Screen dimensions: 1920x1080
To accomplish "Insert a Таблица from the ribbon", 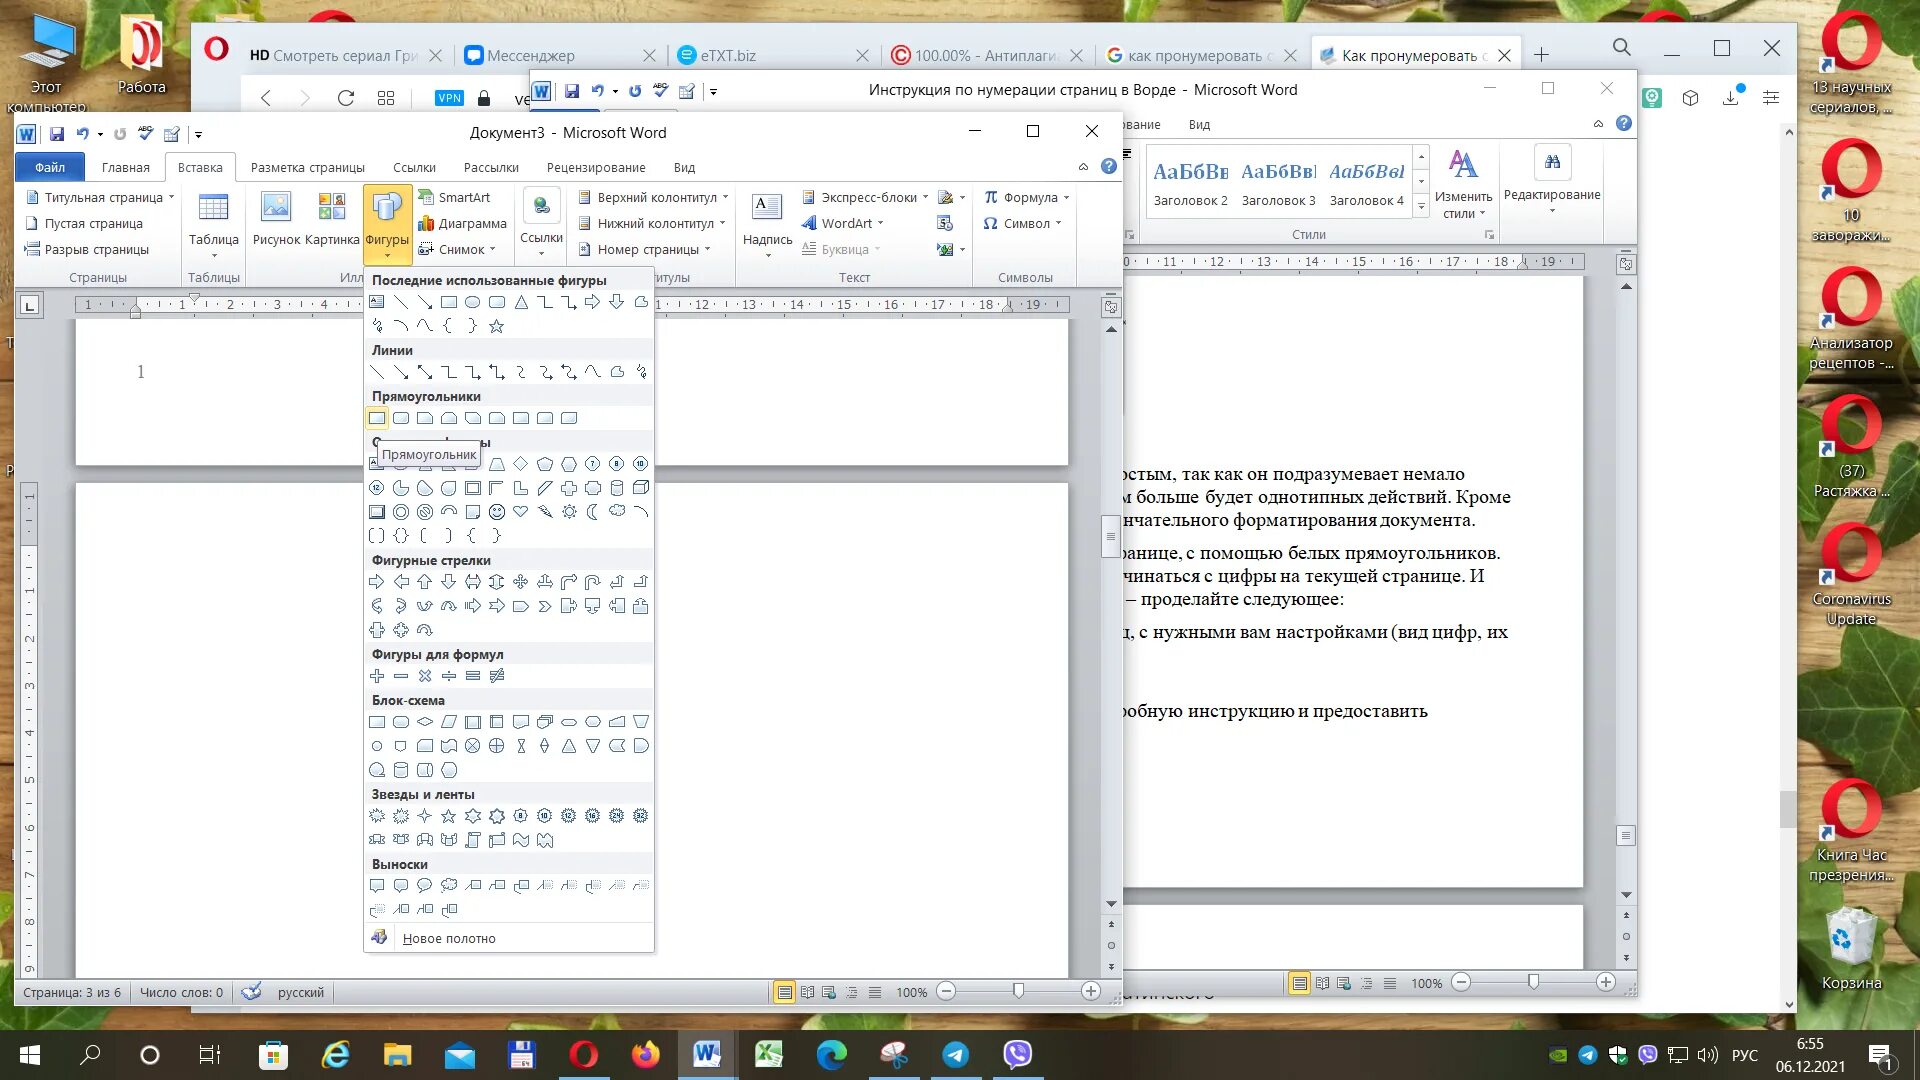I will [213, 219].
